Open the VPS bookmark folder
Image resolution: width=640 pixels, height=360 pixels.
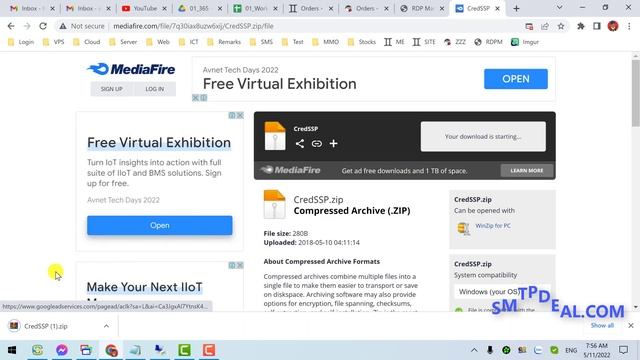[x=53, y=42]
